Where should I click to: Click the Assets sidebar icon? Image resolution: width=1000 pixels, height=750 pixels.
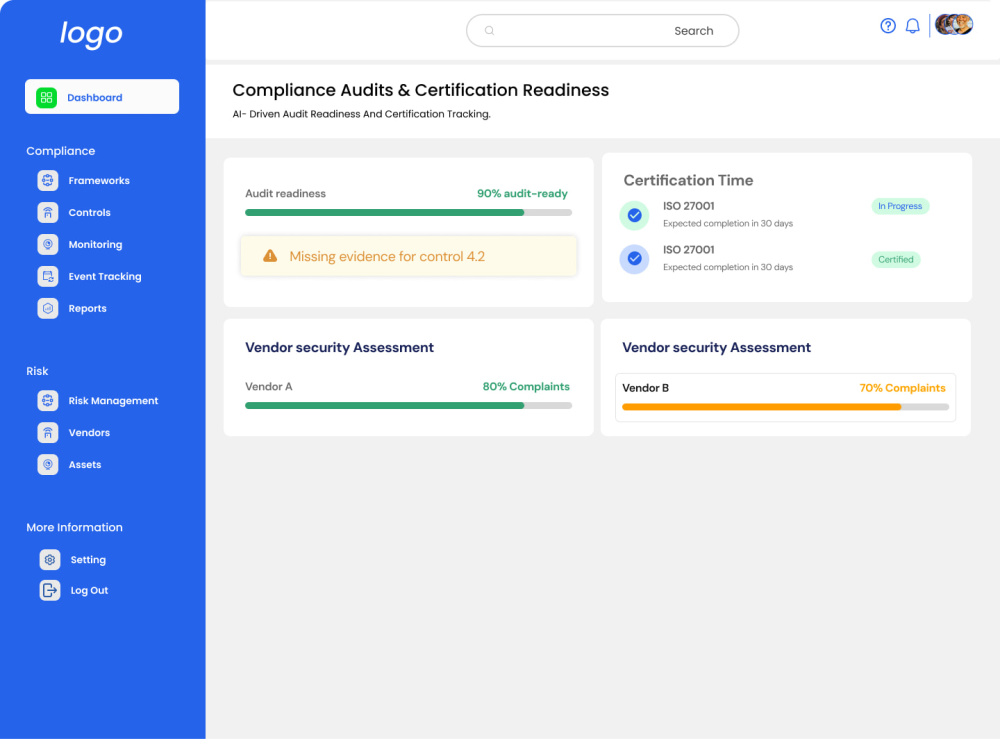pyautogui.click(x=48, y=464)
